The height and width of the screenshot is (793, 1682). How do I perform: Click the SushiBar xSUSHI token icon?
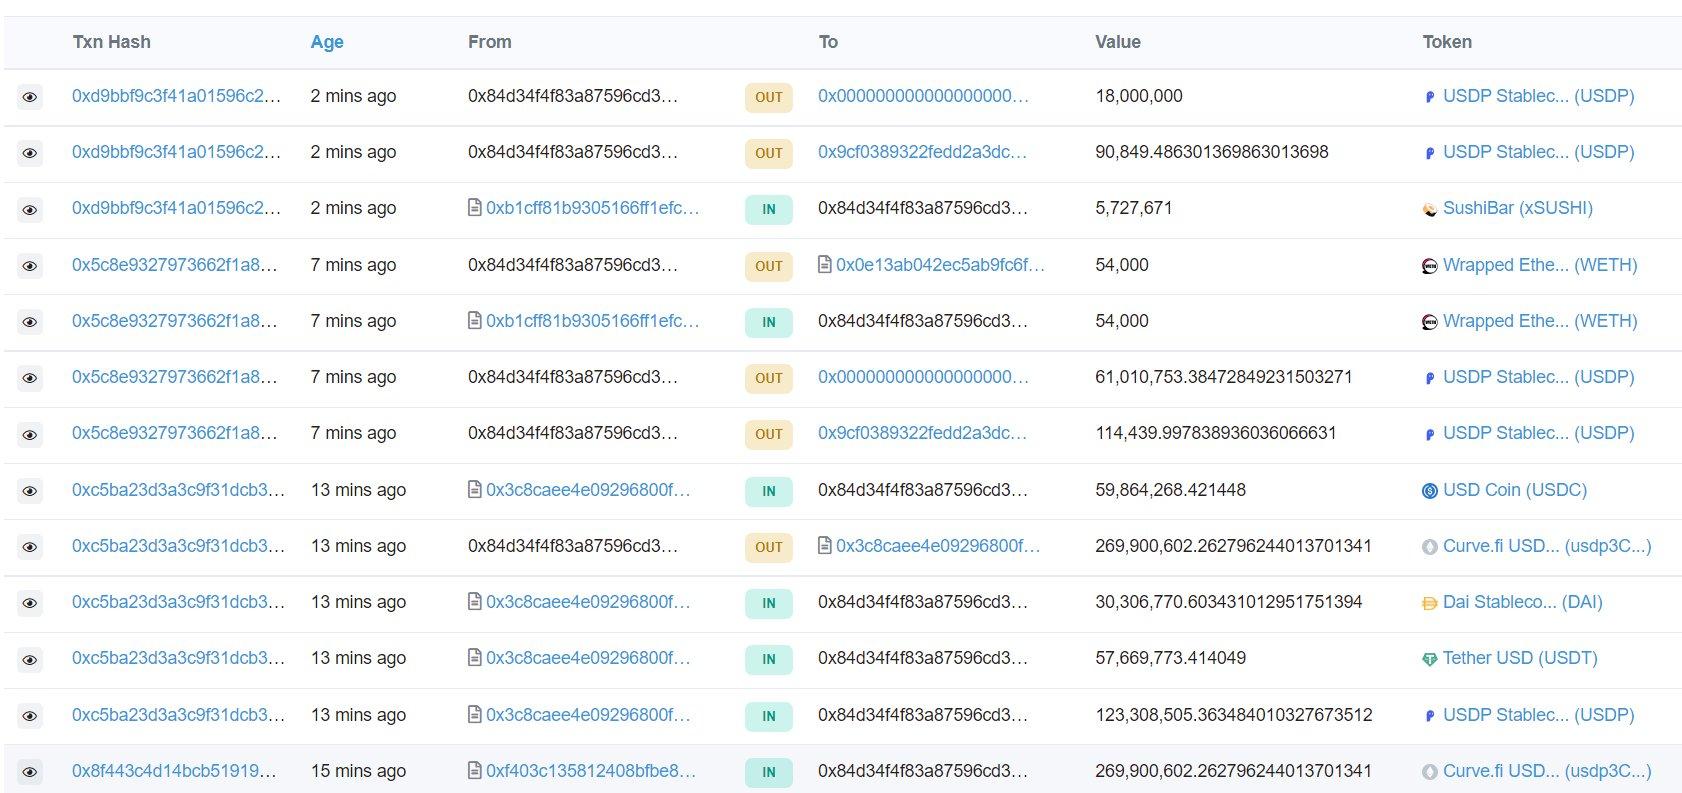click(x=1430, y=210)
